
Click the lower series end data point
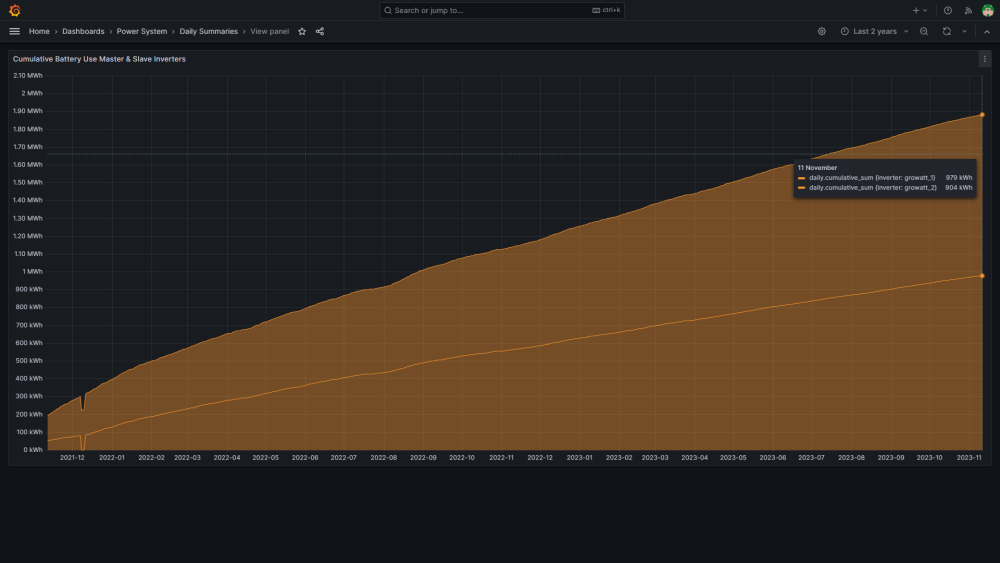[x=982, y=276]
